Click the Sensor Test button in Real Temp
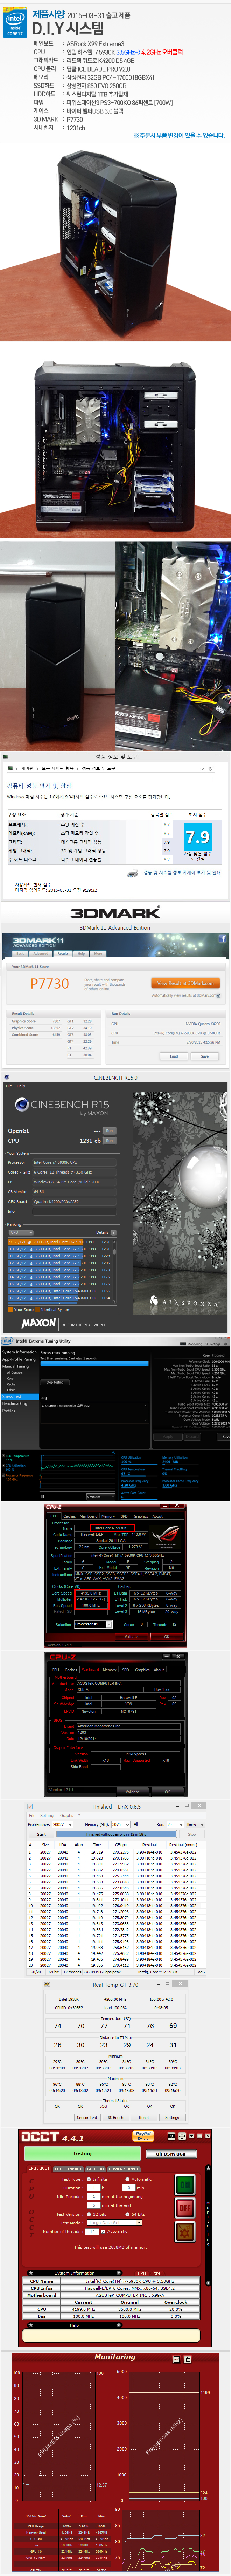This screenshot has width=231, height=2576. click(87, 2117)
